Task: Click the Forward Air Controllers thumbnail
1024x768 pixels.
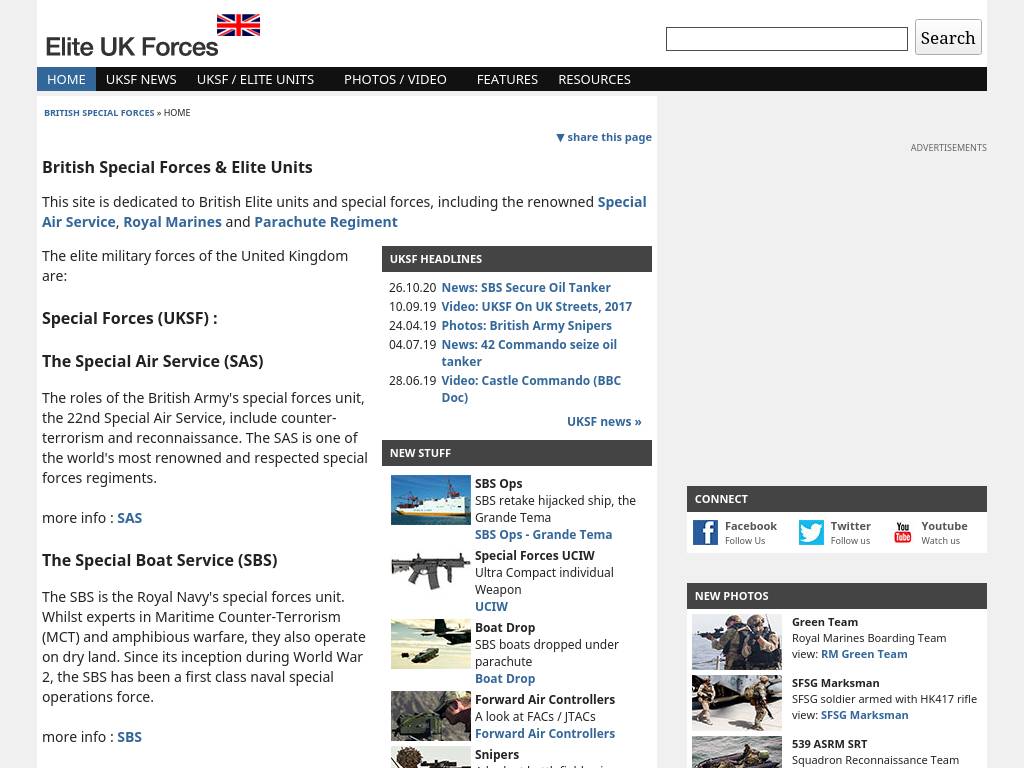Action: tap(430, 716)
